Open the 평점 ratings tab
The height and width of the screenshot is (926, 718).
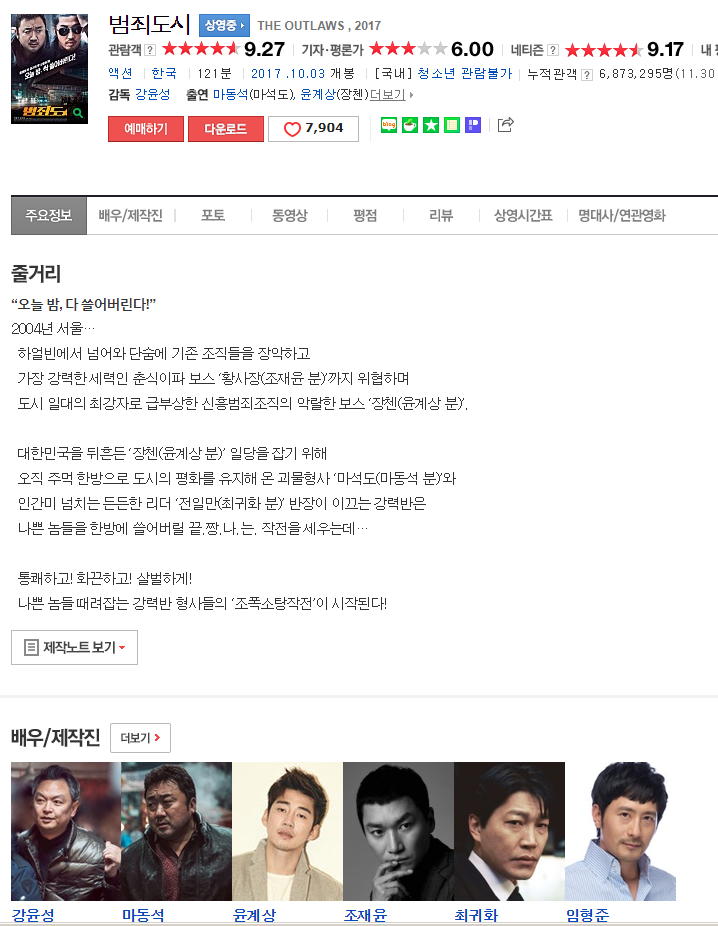[x=365, y=216]
